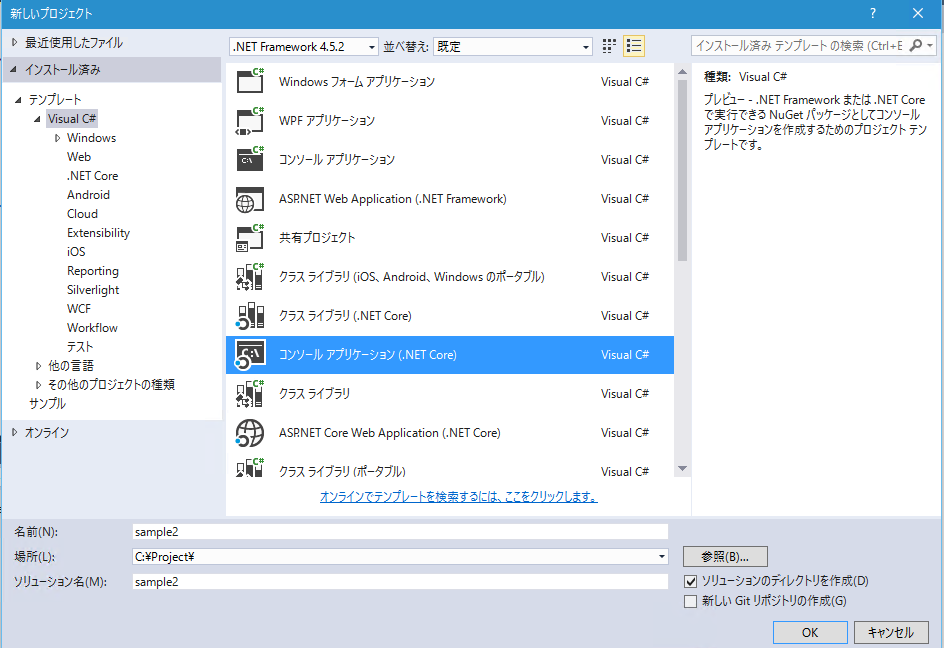
Task: Click the shared project (共有プロジェクト) icon
Action: tap(250, 238)
